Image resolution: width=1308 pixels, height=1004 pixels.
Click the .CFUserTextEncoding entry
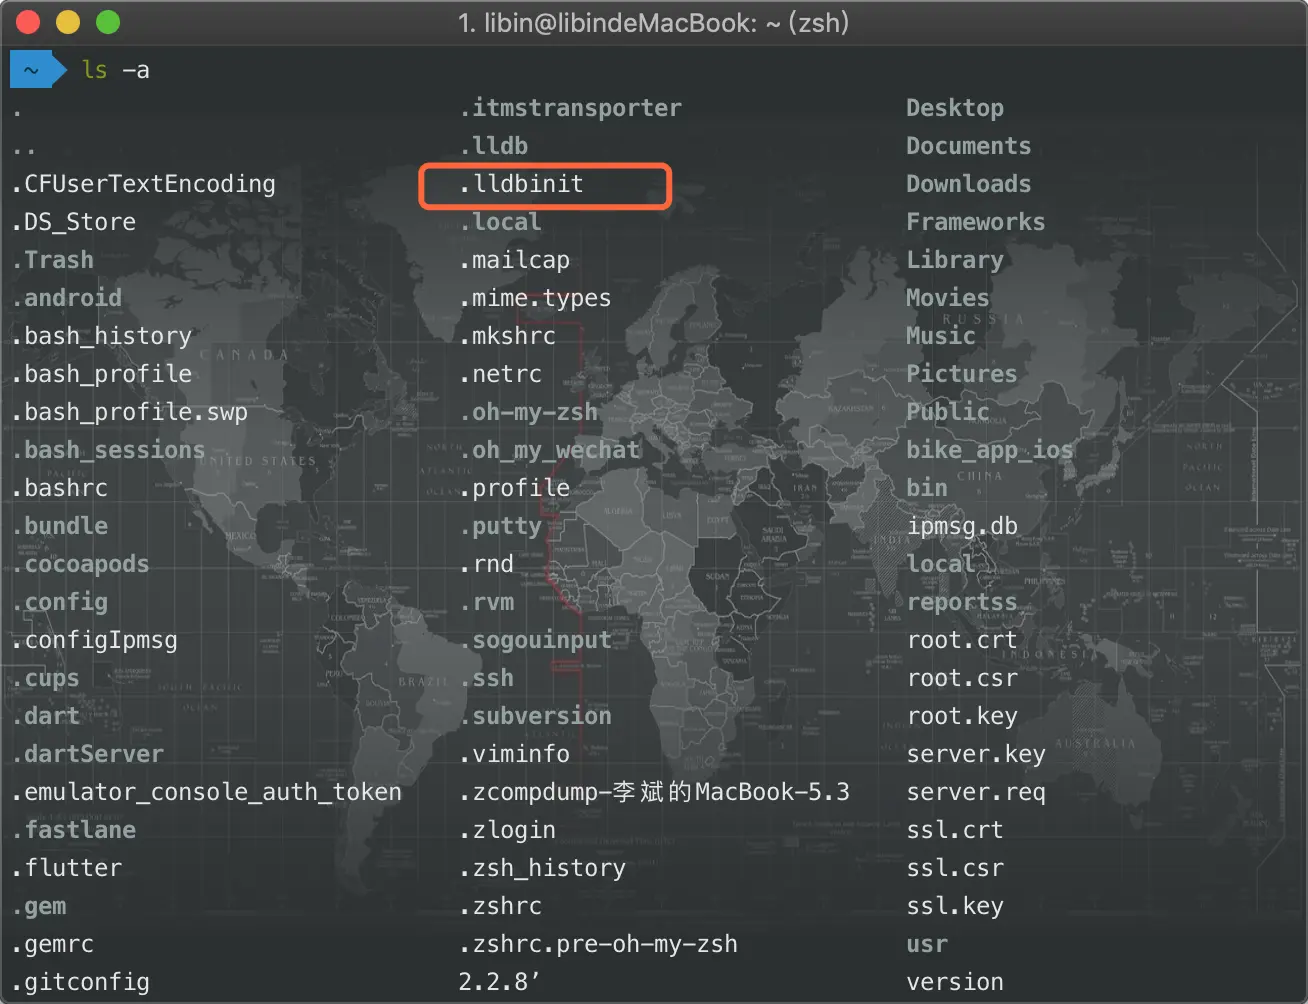point(144,184)
